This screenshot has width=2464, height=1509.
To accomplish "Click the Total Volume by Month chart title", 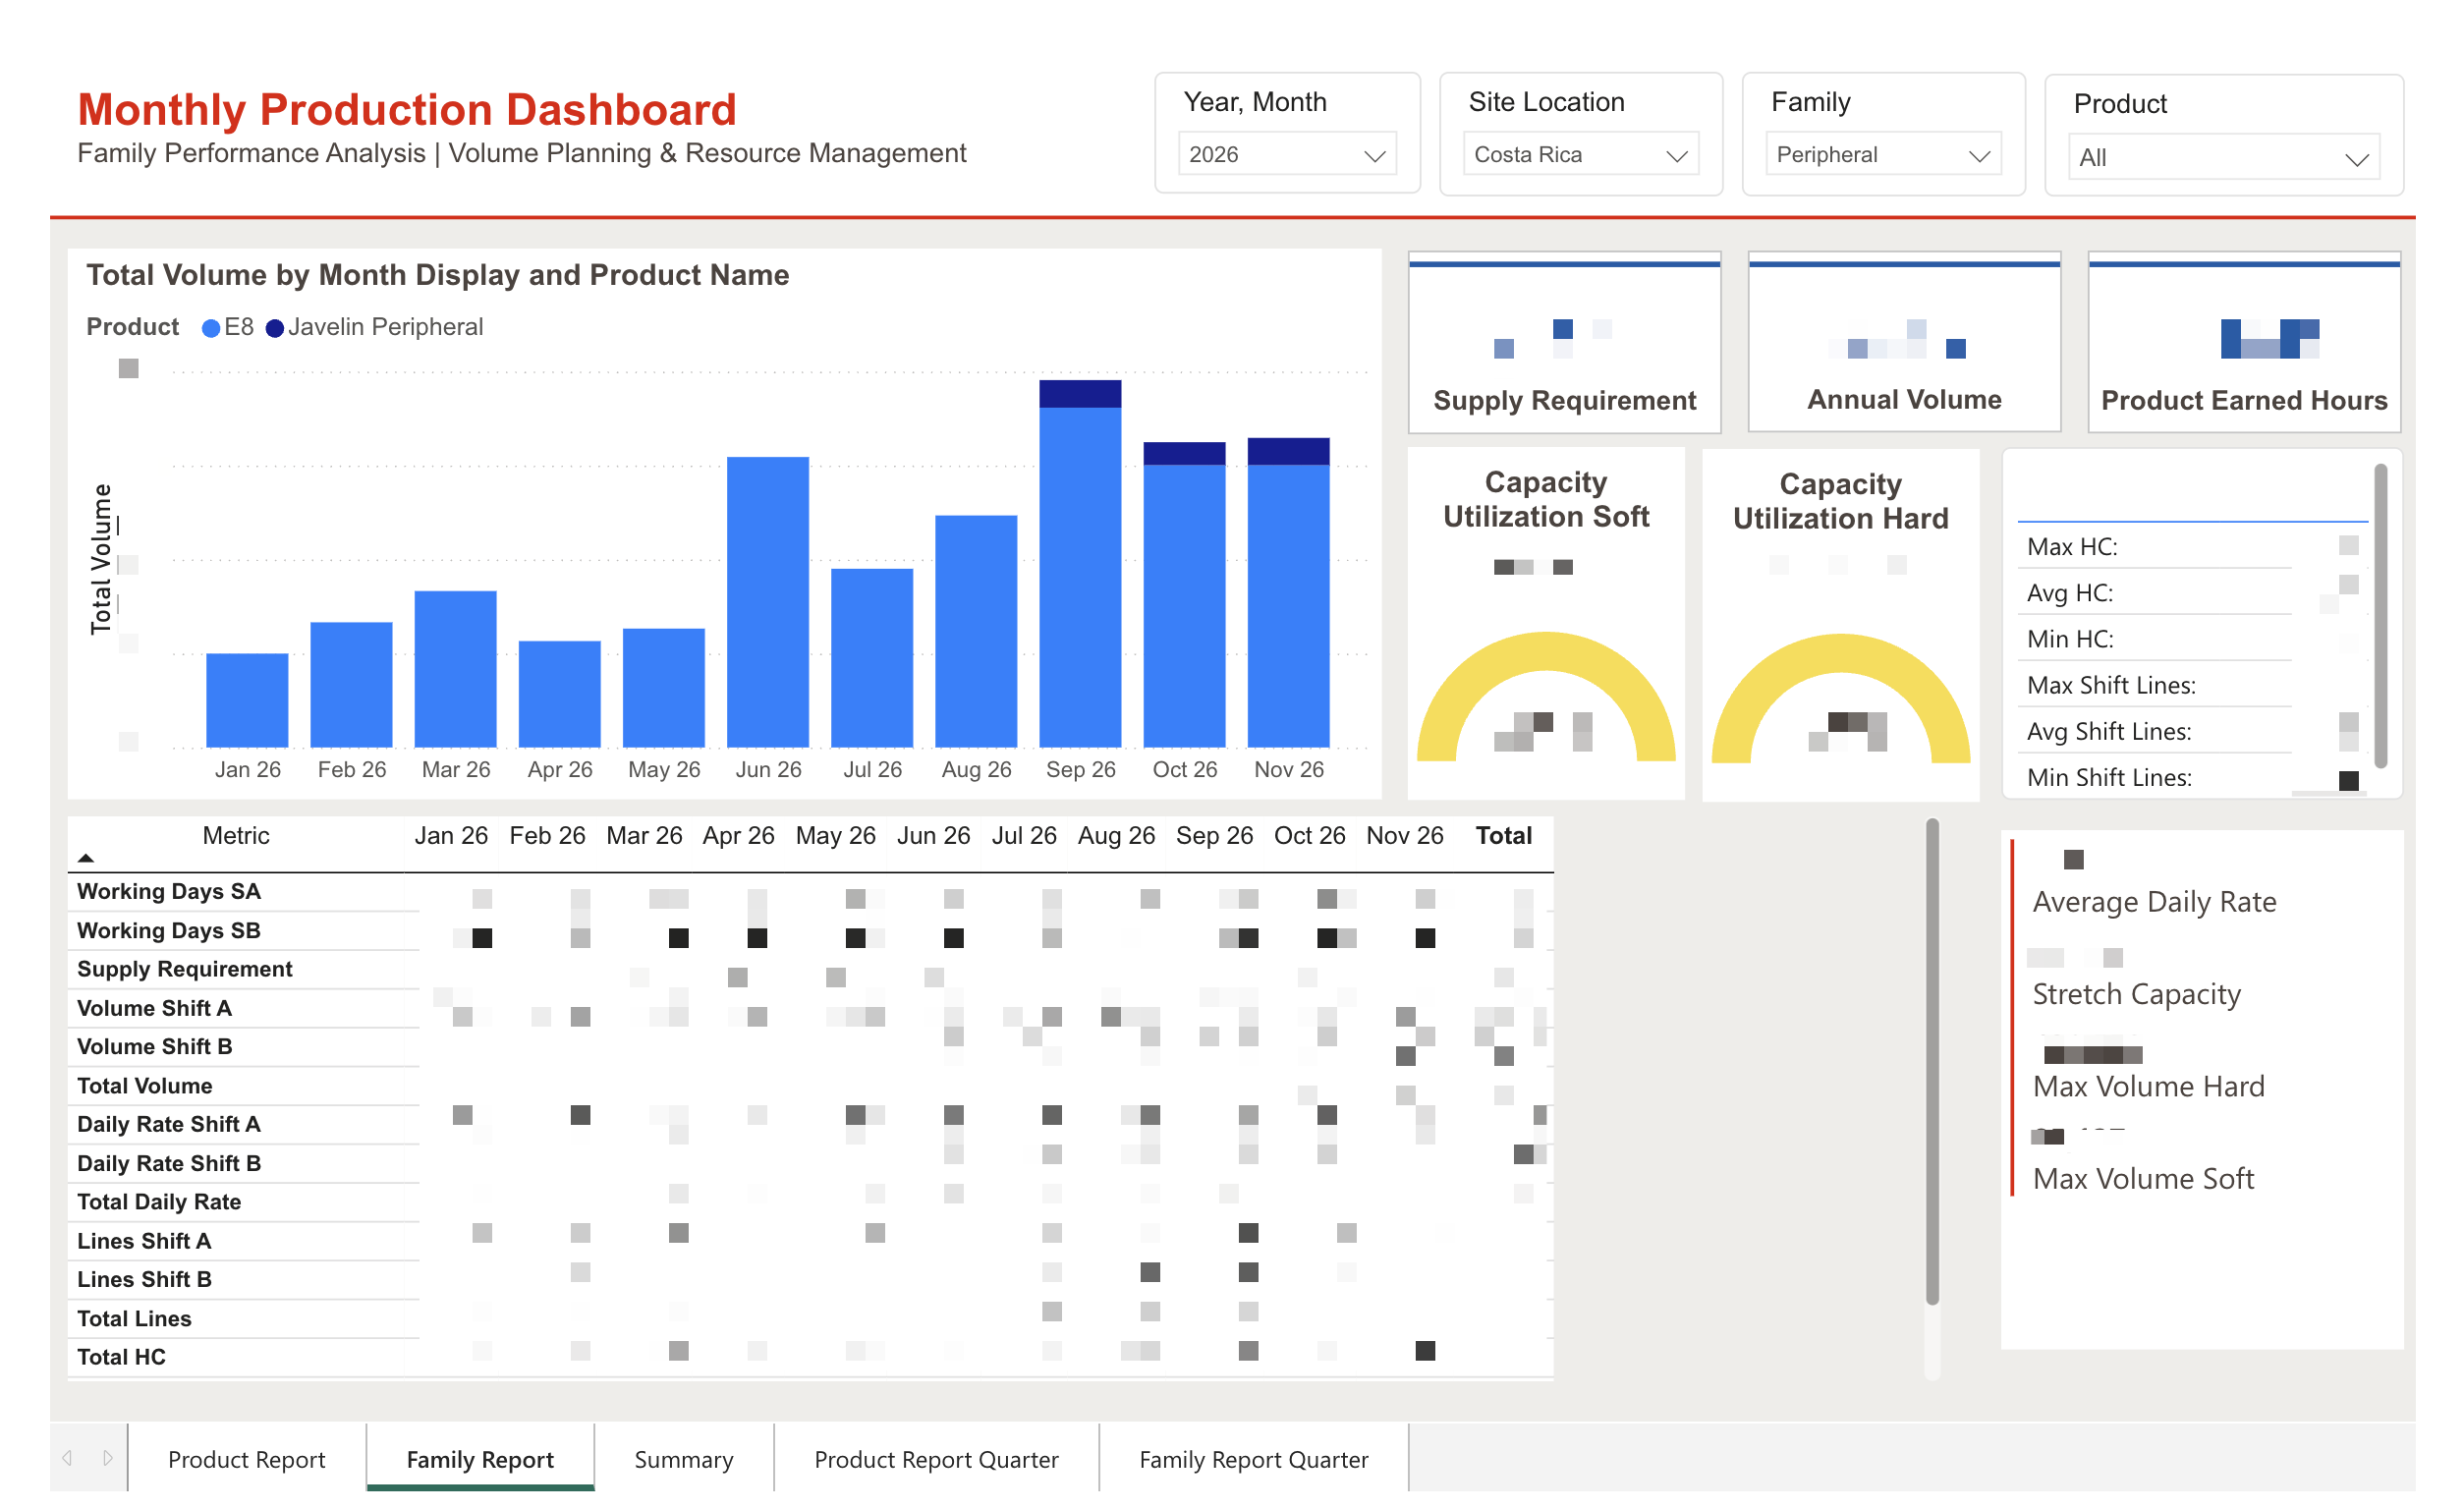I will 438,275.
